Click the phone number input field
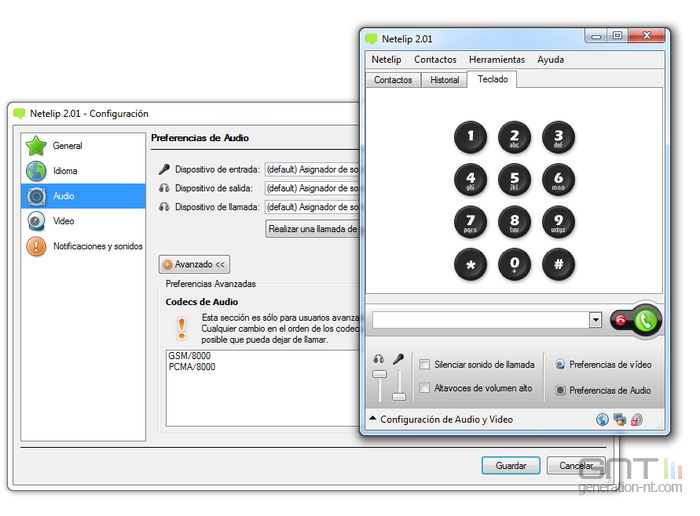Screen dimensions: 700x516 tap(481, 320)
